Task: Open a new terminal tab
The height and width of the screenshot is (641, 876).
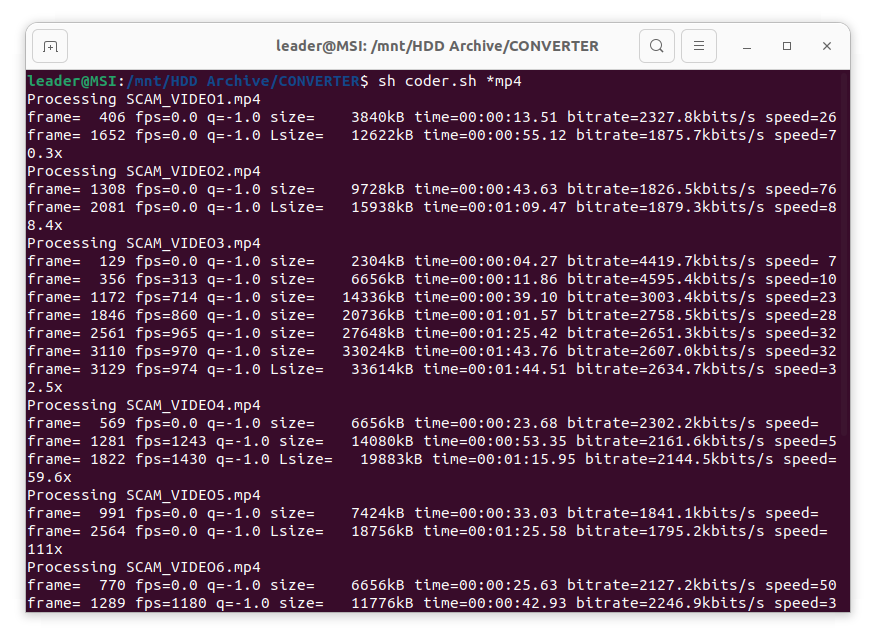Action: (x=50, y=46)
